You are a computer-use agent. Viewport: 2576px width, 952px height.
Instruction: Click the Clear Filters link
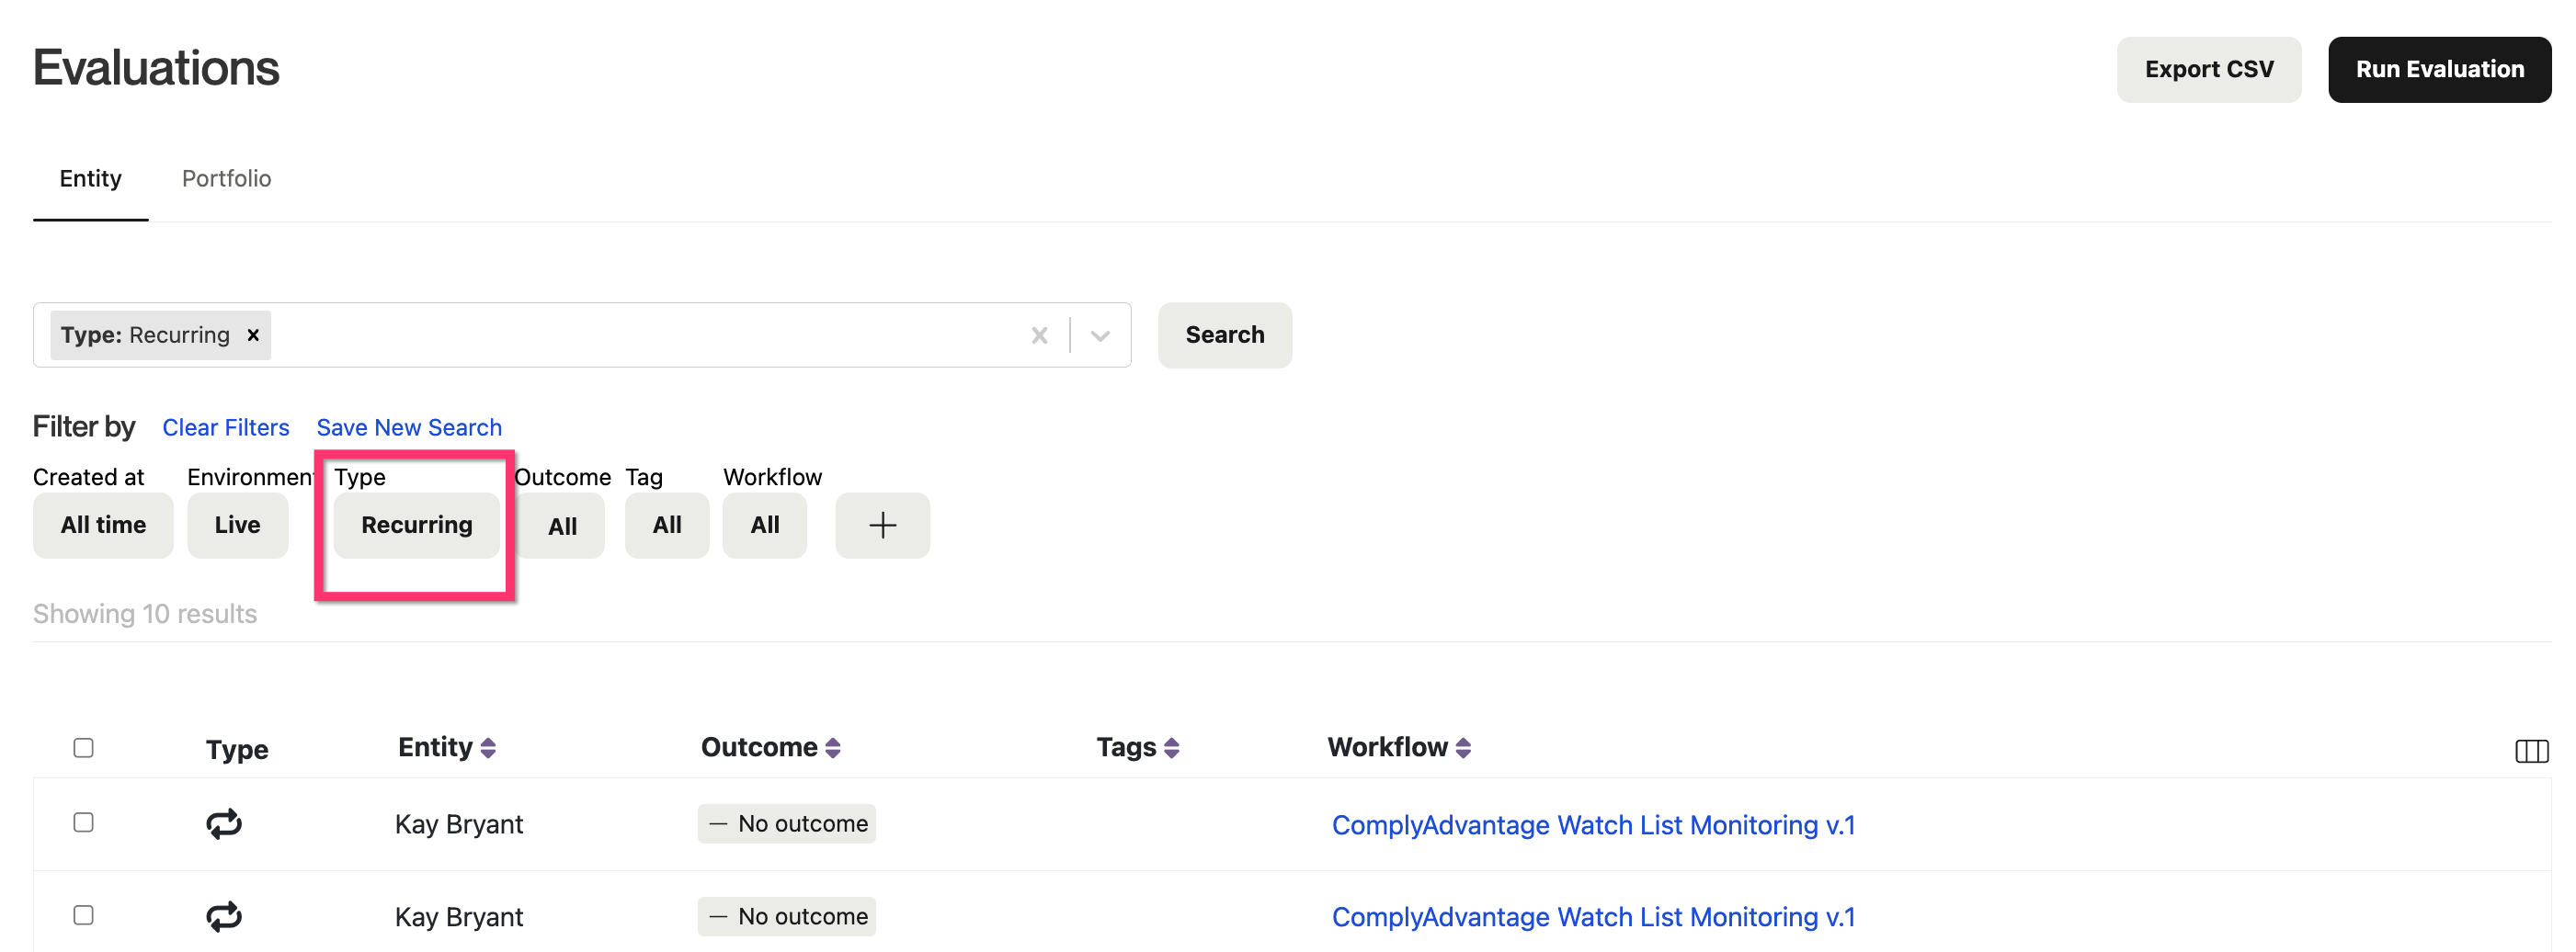(225, 427)
